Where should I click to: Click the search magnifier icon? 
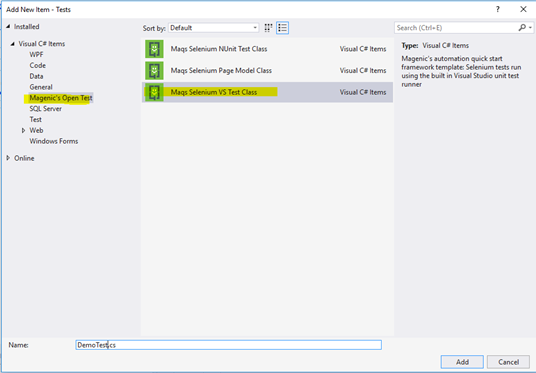click(x=522, y=28)
